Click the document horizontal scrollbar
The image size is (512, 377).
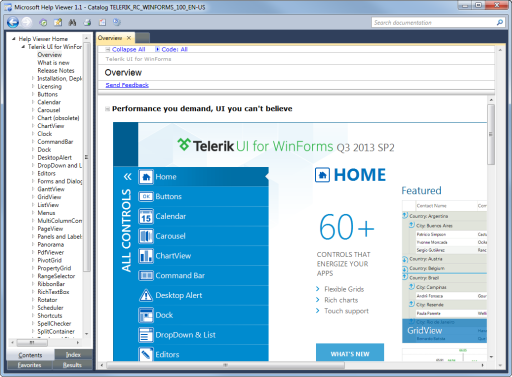pos(225,365)
